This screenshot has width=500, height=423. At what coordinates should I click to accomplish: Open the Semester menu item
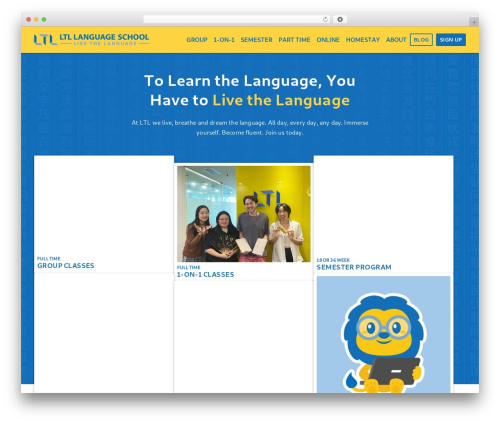pyautogui.click(x=256, y=40)
